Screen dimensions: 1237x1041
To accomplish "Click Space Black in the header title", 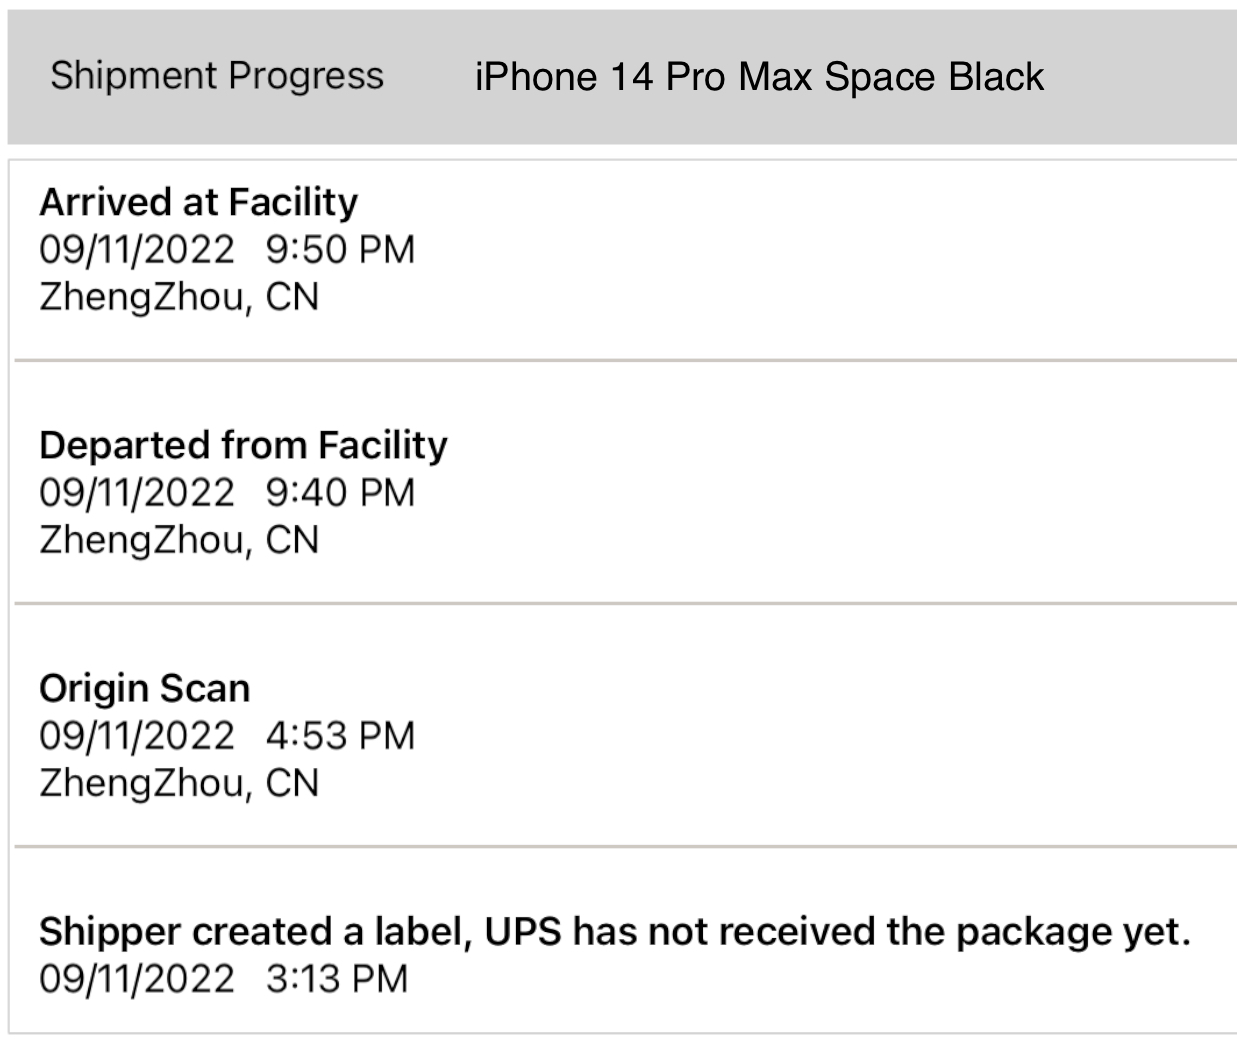I will coord(934,77).
